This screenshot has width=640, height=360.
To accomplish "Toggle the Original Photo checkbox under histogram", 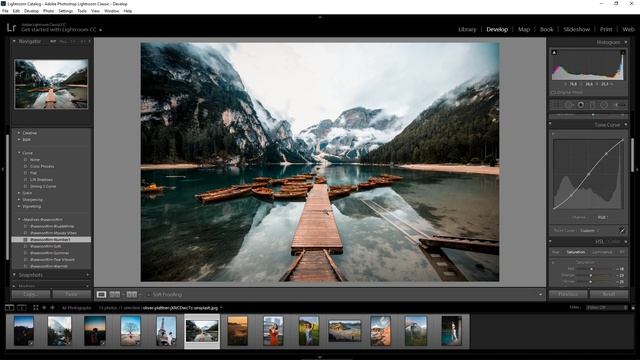I will pyautogui.click(x=554, y=93).
